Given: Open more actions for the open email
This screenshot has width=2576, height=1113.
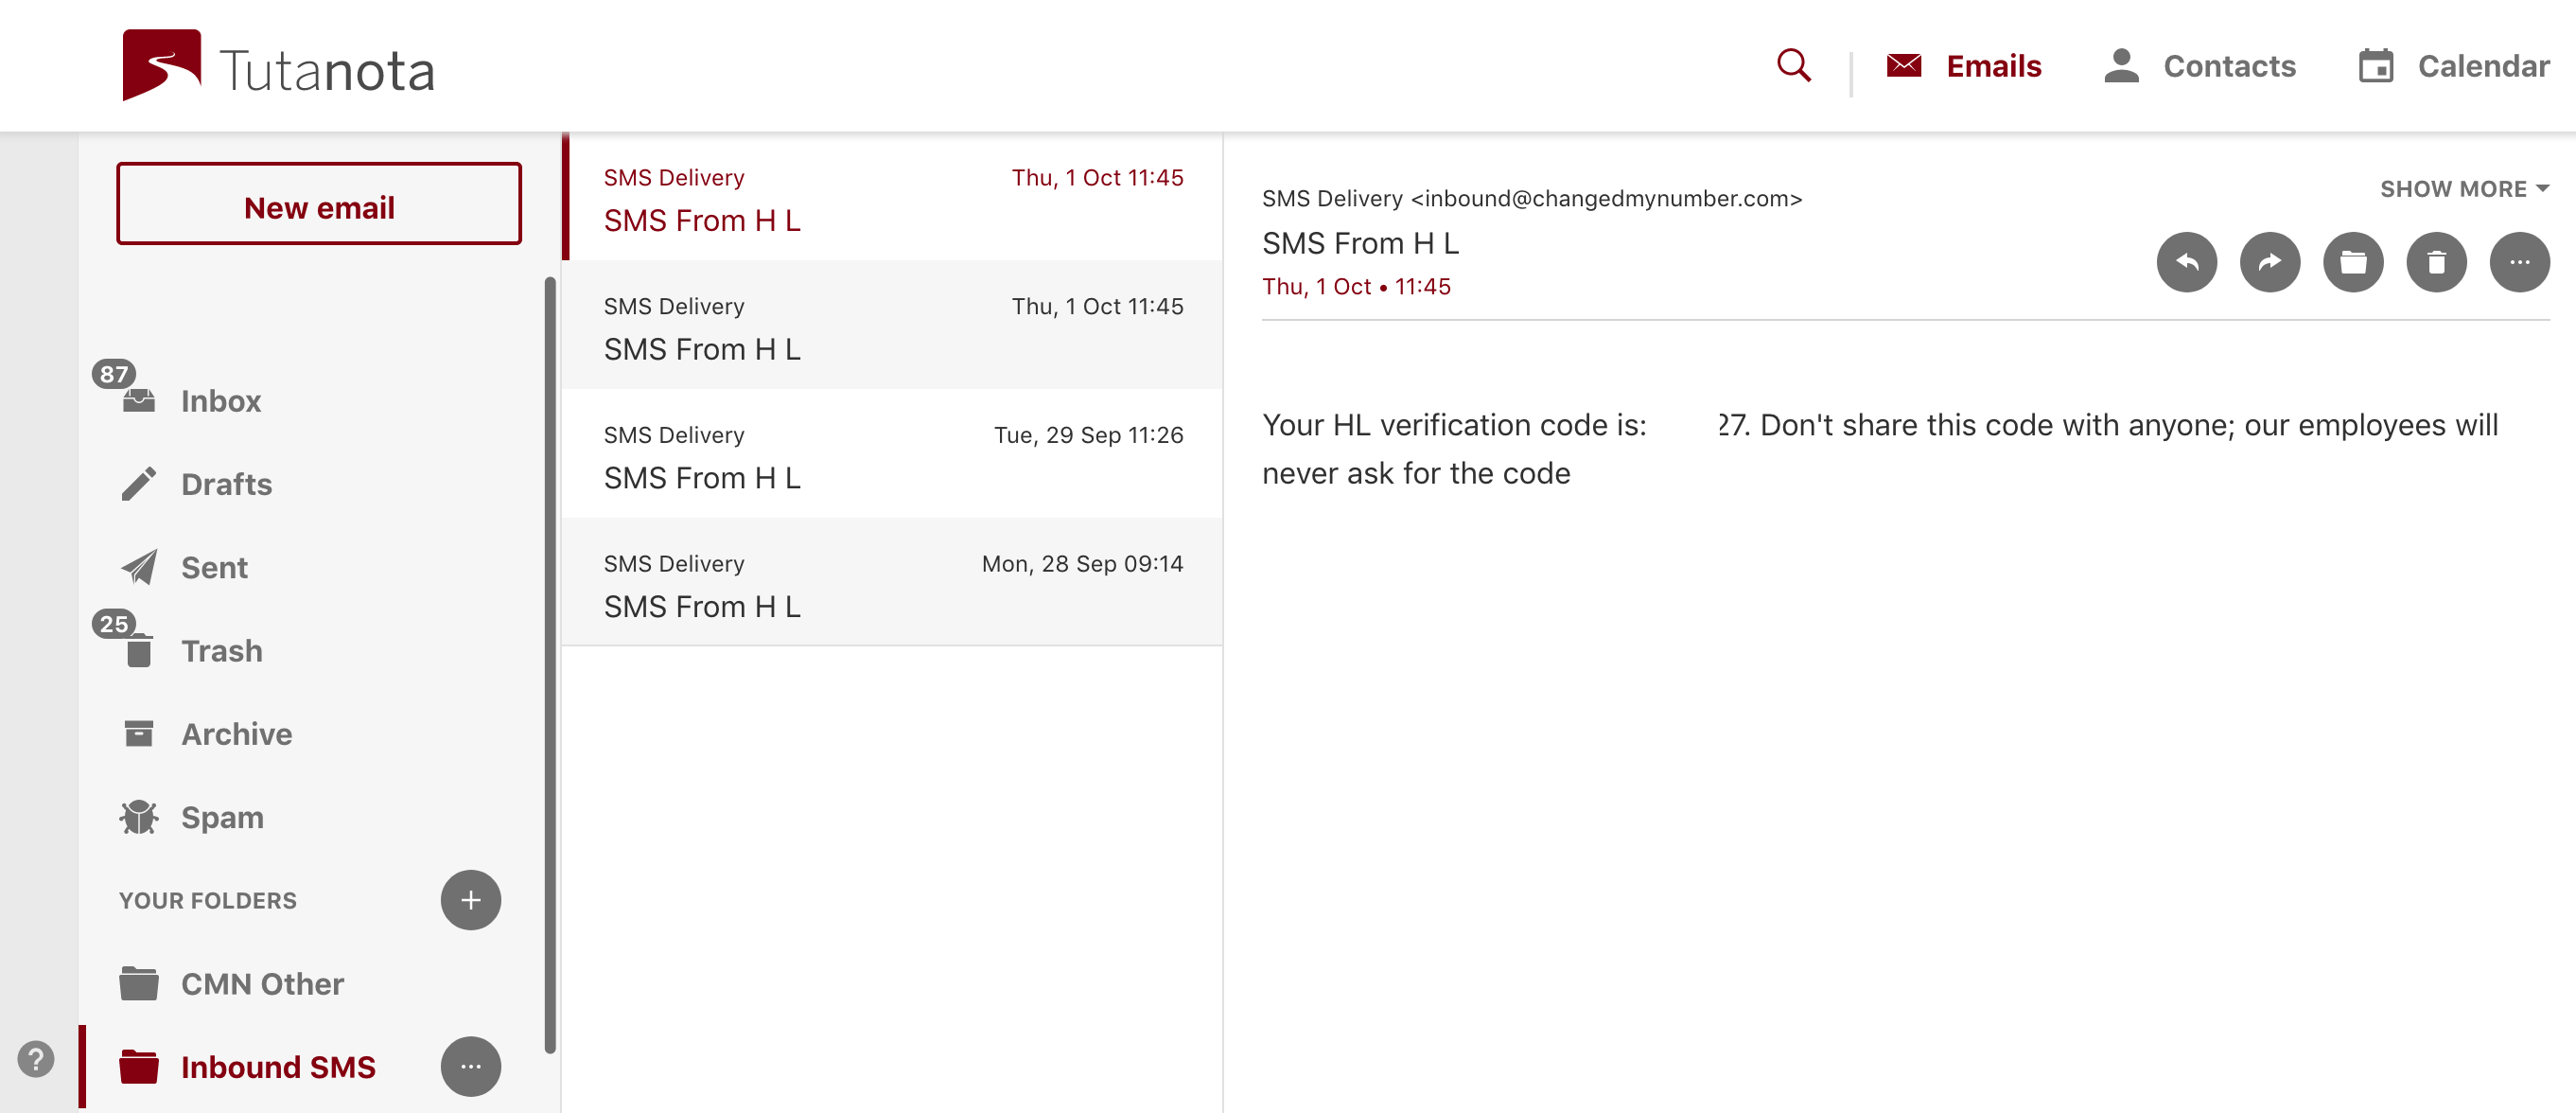Looking at the screenshot, I should tap(2519, 262).
